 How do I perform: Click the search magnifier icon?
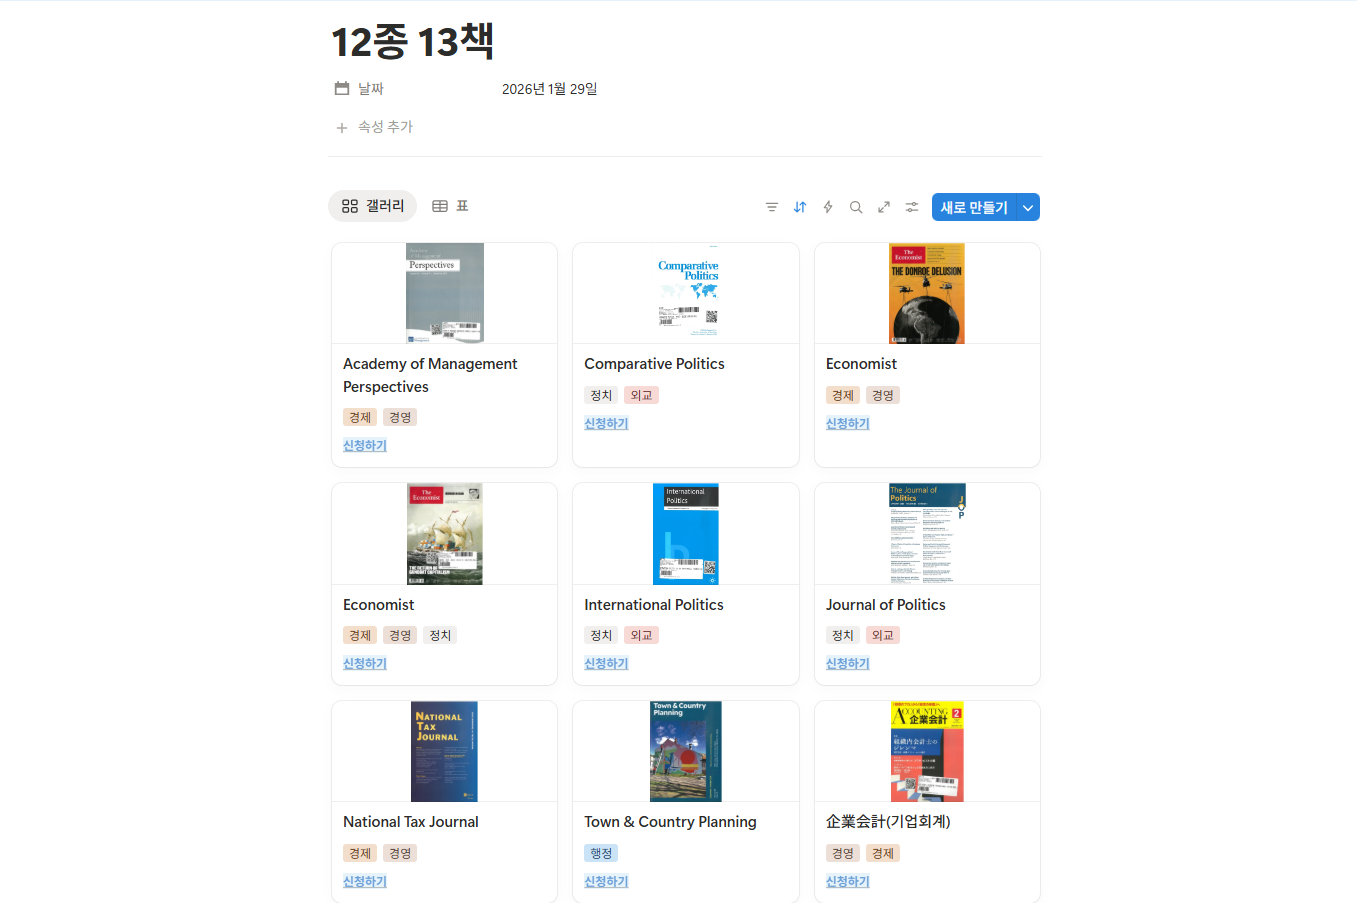click(x=856, y=207)
